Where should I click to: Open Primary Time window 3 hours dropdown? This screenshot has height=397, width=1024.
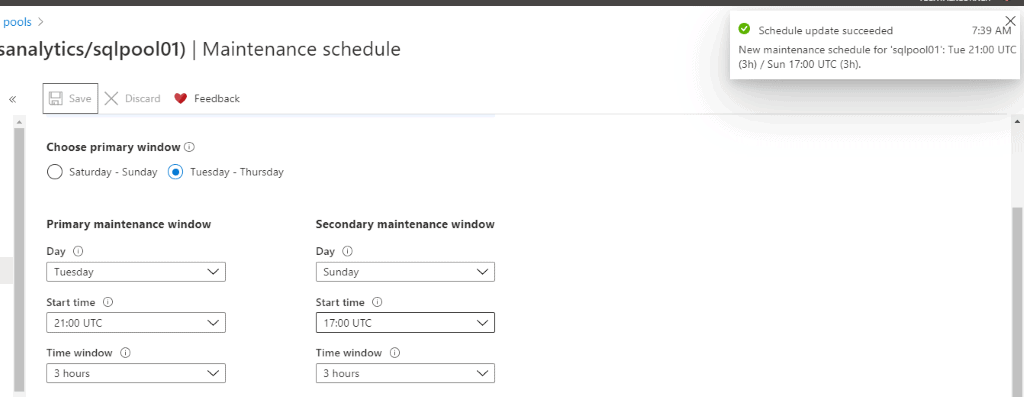[136, 373]
